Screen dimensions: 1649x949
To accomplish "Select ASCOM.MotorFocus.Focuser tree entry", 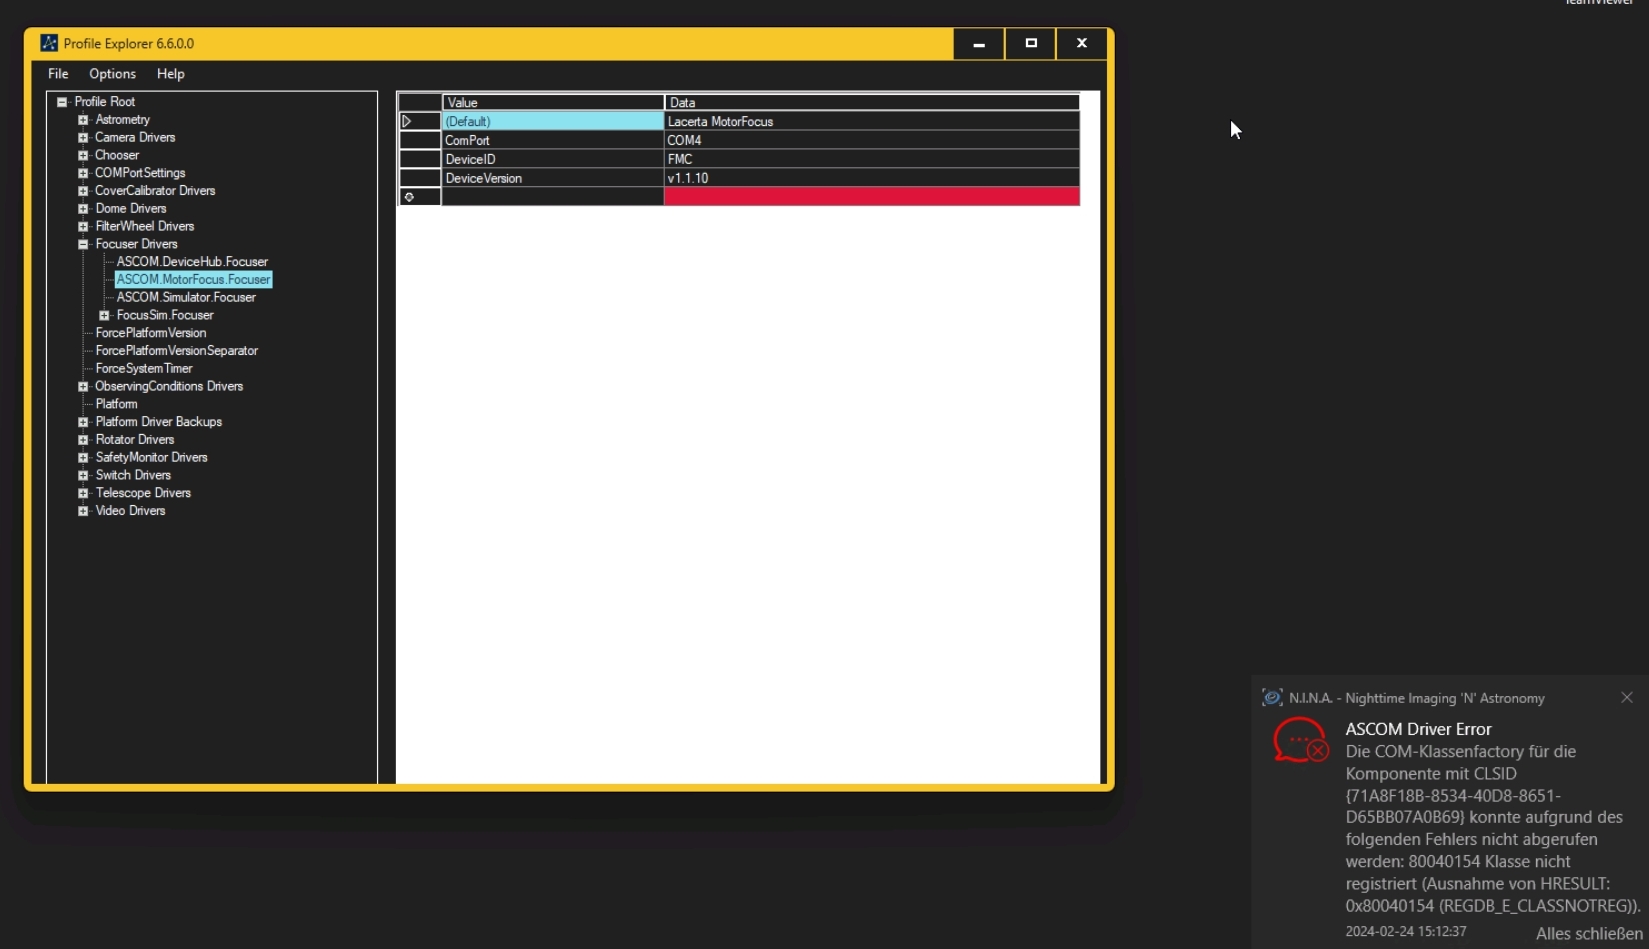I will tap(193, 280).
